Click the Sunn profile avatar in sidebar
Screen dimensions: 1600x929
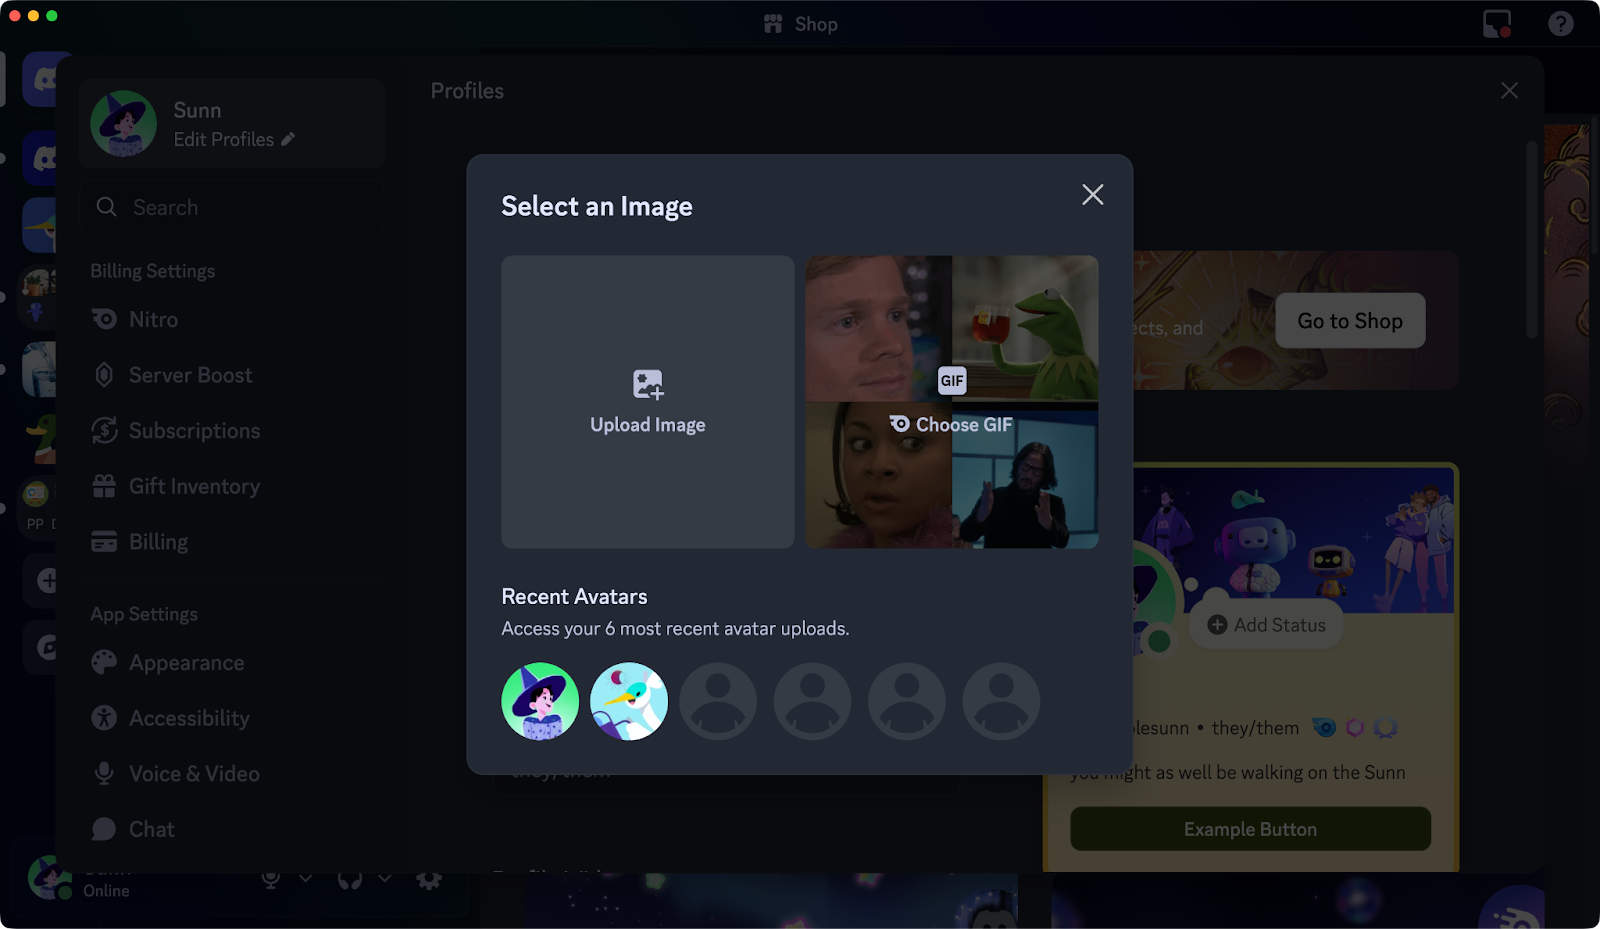click(123, 123)
